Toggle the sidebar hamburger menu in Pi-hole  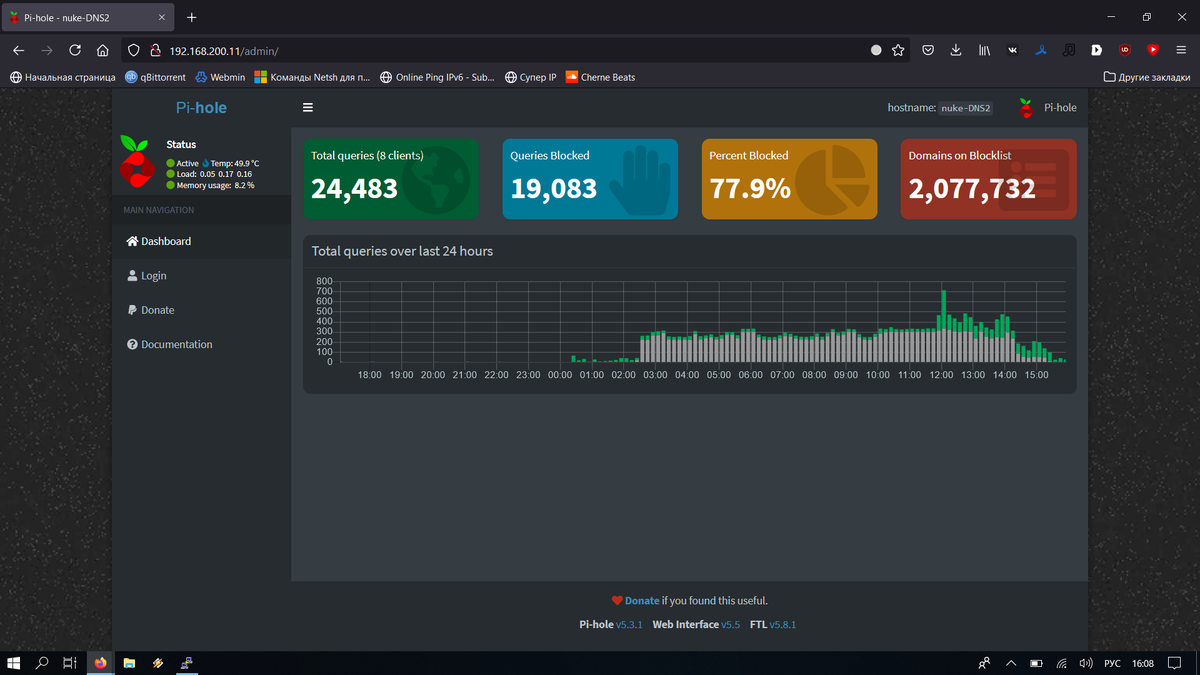pos(308,108)
